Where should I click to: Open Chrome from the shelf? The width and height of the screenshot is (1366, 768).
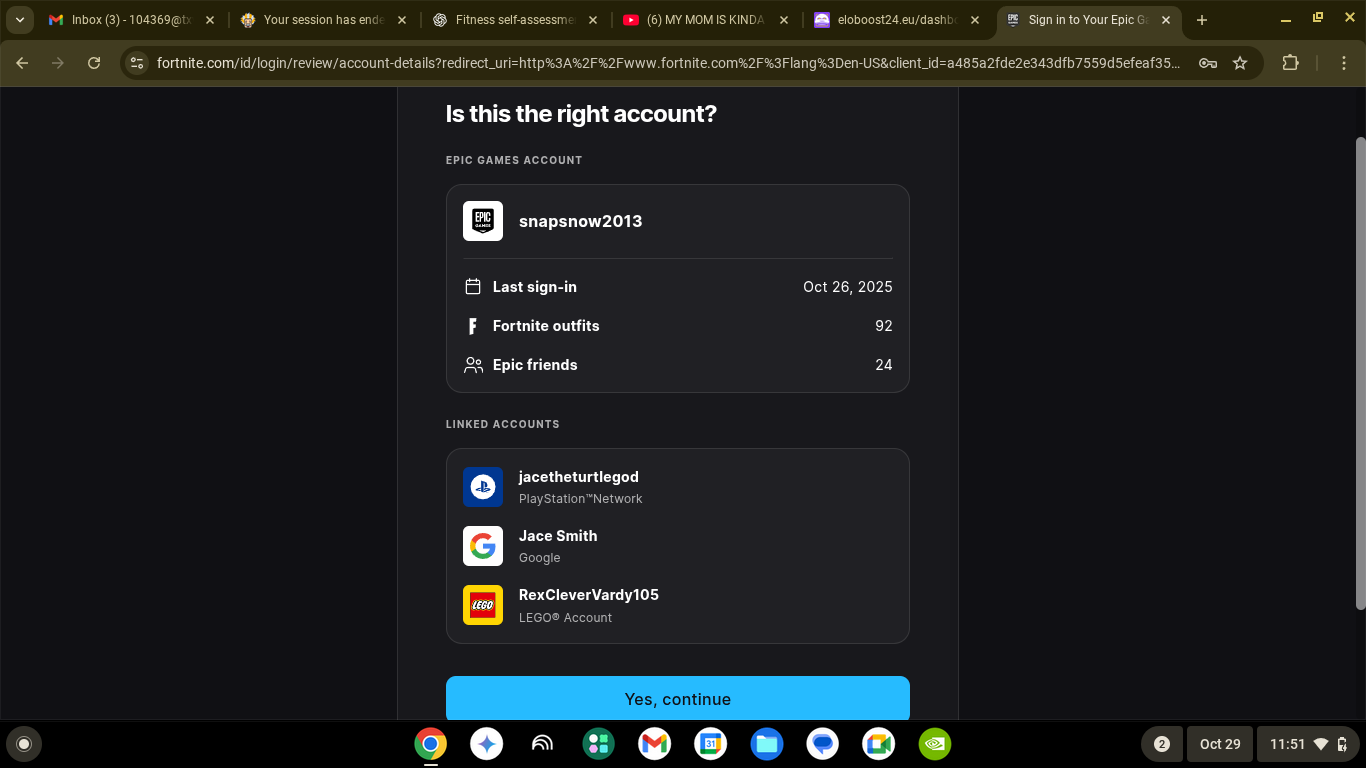coord(431,744)
